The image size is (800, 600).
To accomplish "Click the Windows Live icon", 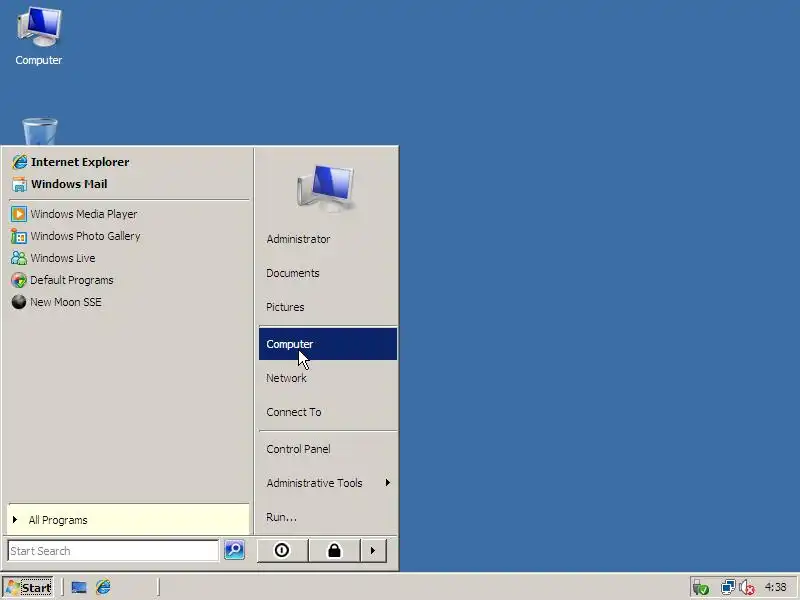I will point(19,258).
